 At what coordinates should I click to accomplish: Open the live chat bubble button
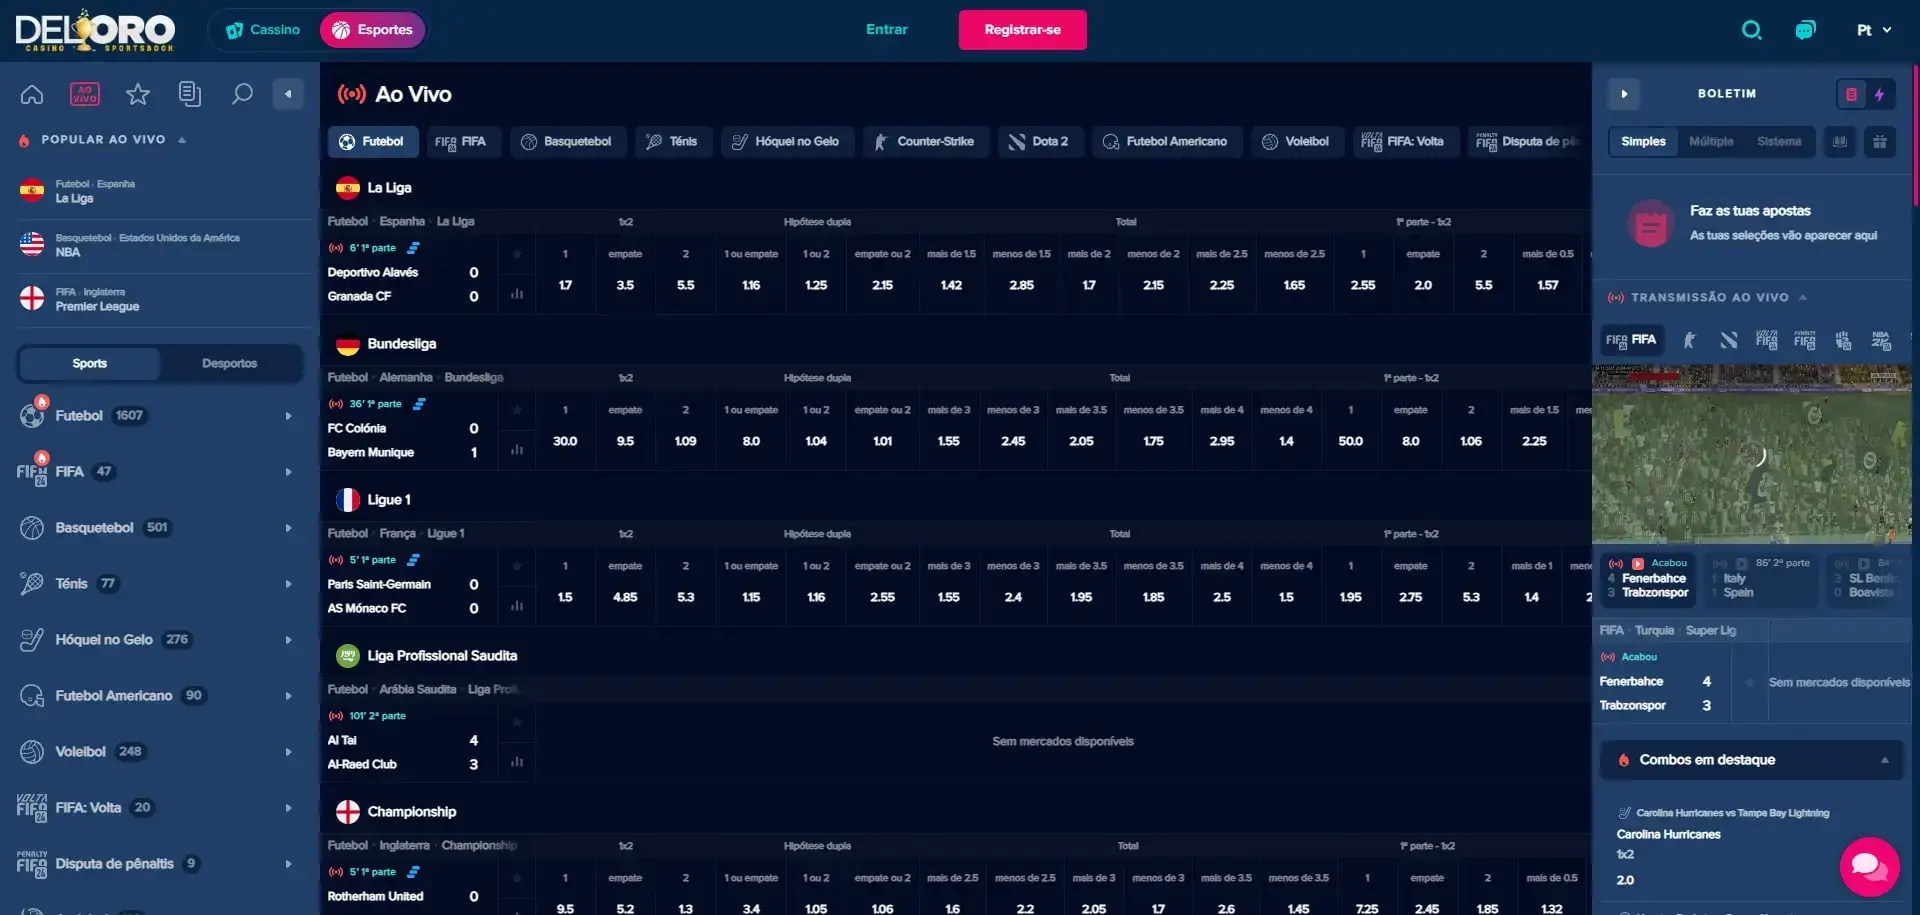(x=1869, y=866)
